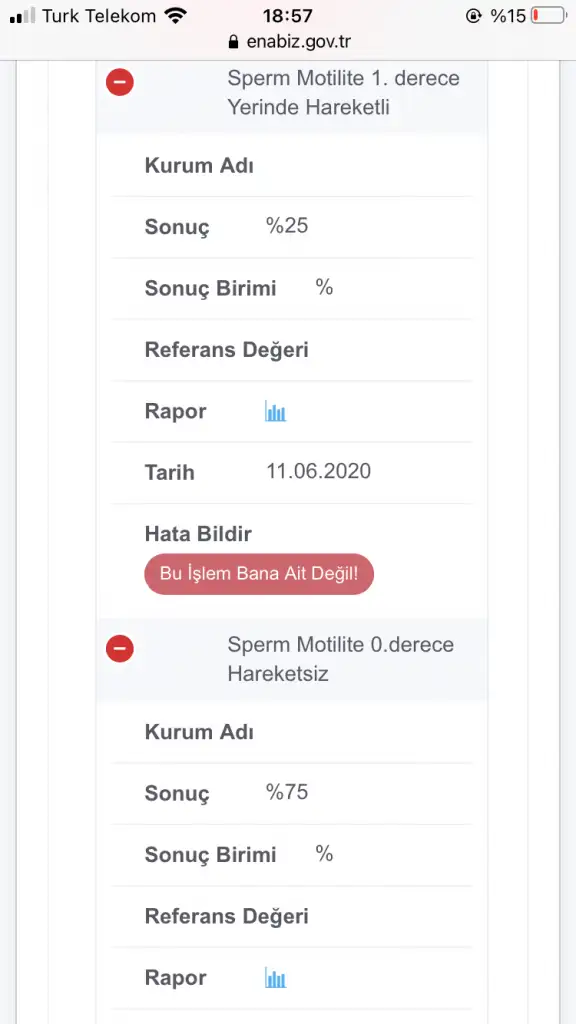Collapse Sperm Motilite 0.derece Hareketsiz row
The width and height of the screenshot is (576, 1024).
point(120,649)
